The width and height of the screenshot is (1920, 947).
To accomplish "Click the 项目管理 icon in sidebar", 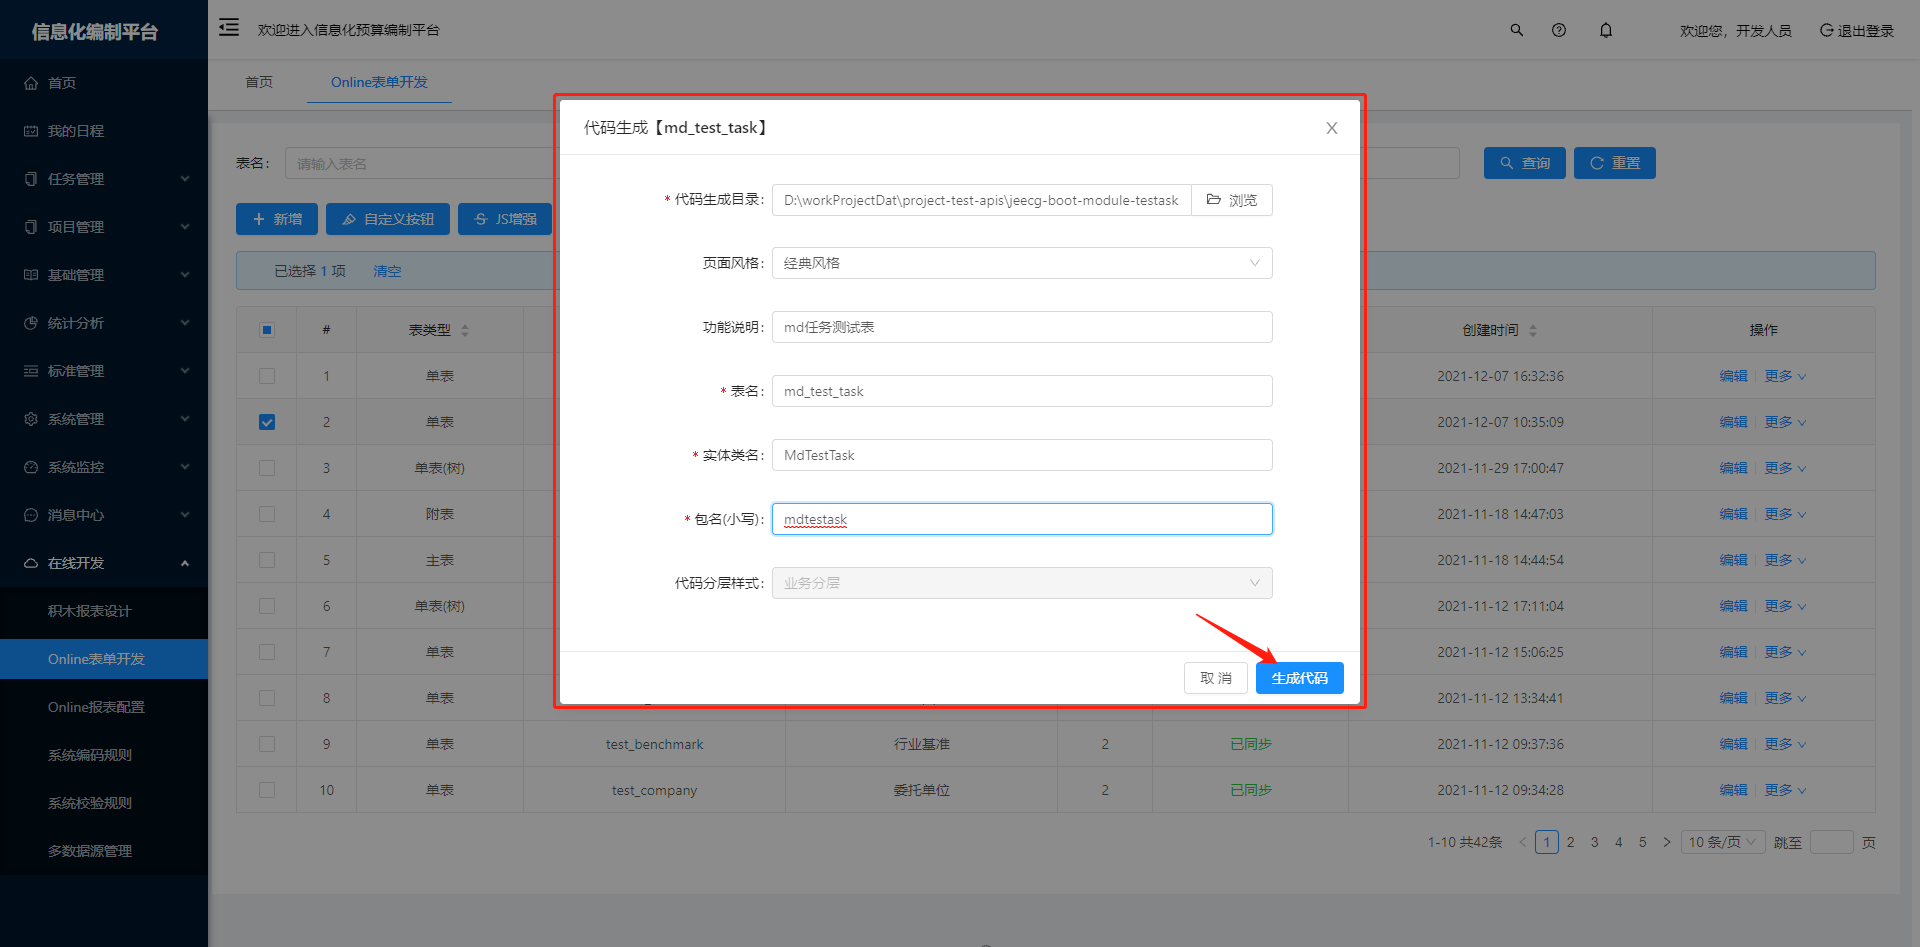I will click(31, 227).
